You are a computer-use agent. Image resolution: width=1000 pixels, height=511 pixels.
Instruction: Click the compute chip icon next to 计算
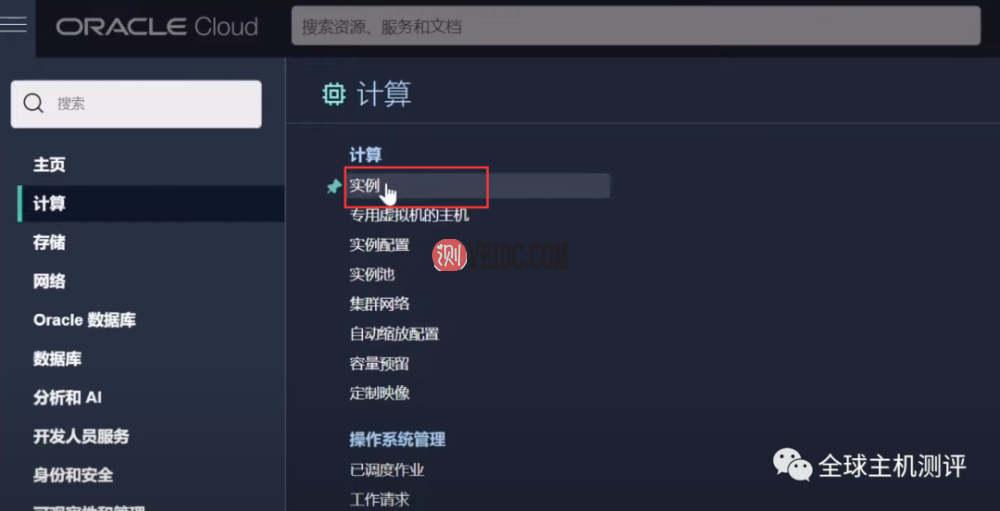(334, 94)
